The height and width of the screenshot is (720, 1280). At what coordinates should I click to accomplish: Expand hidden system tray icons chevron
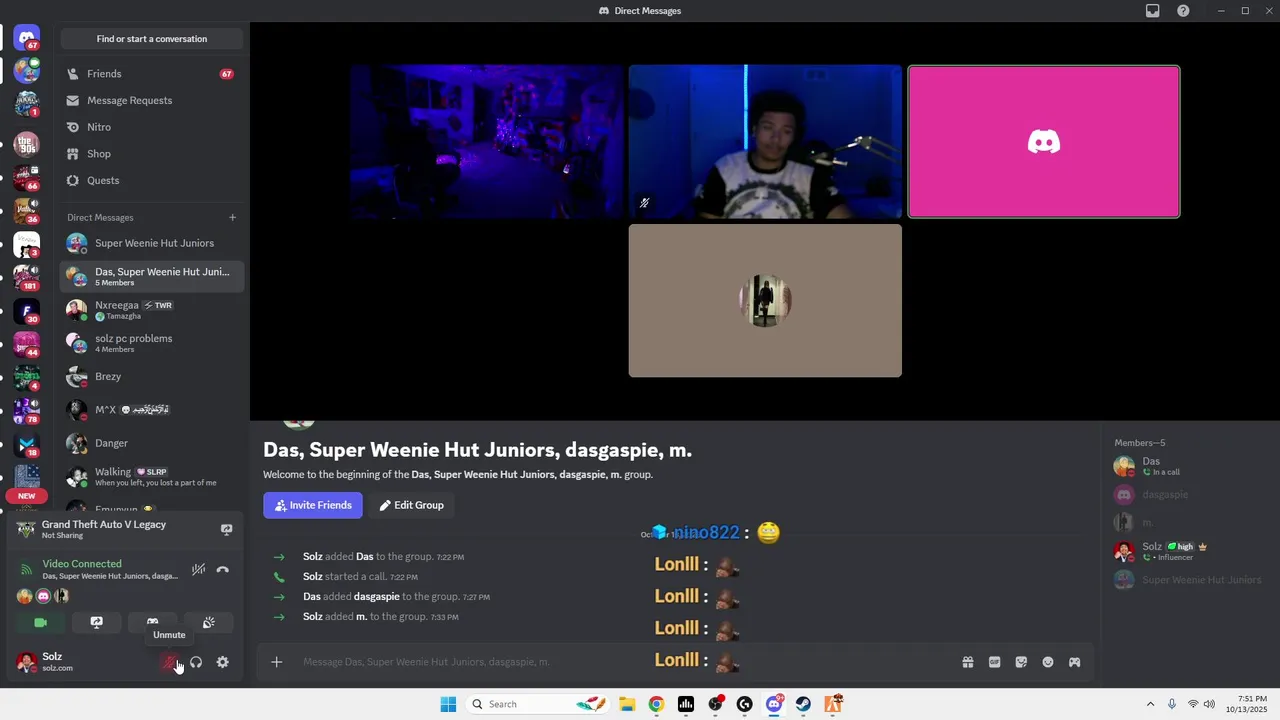pos(1150,704)
